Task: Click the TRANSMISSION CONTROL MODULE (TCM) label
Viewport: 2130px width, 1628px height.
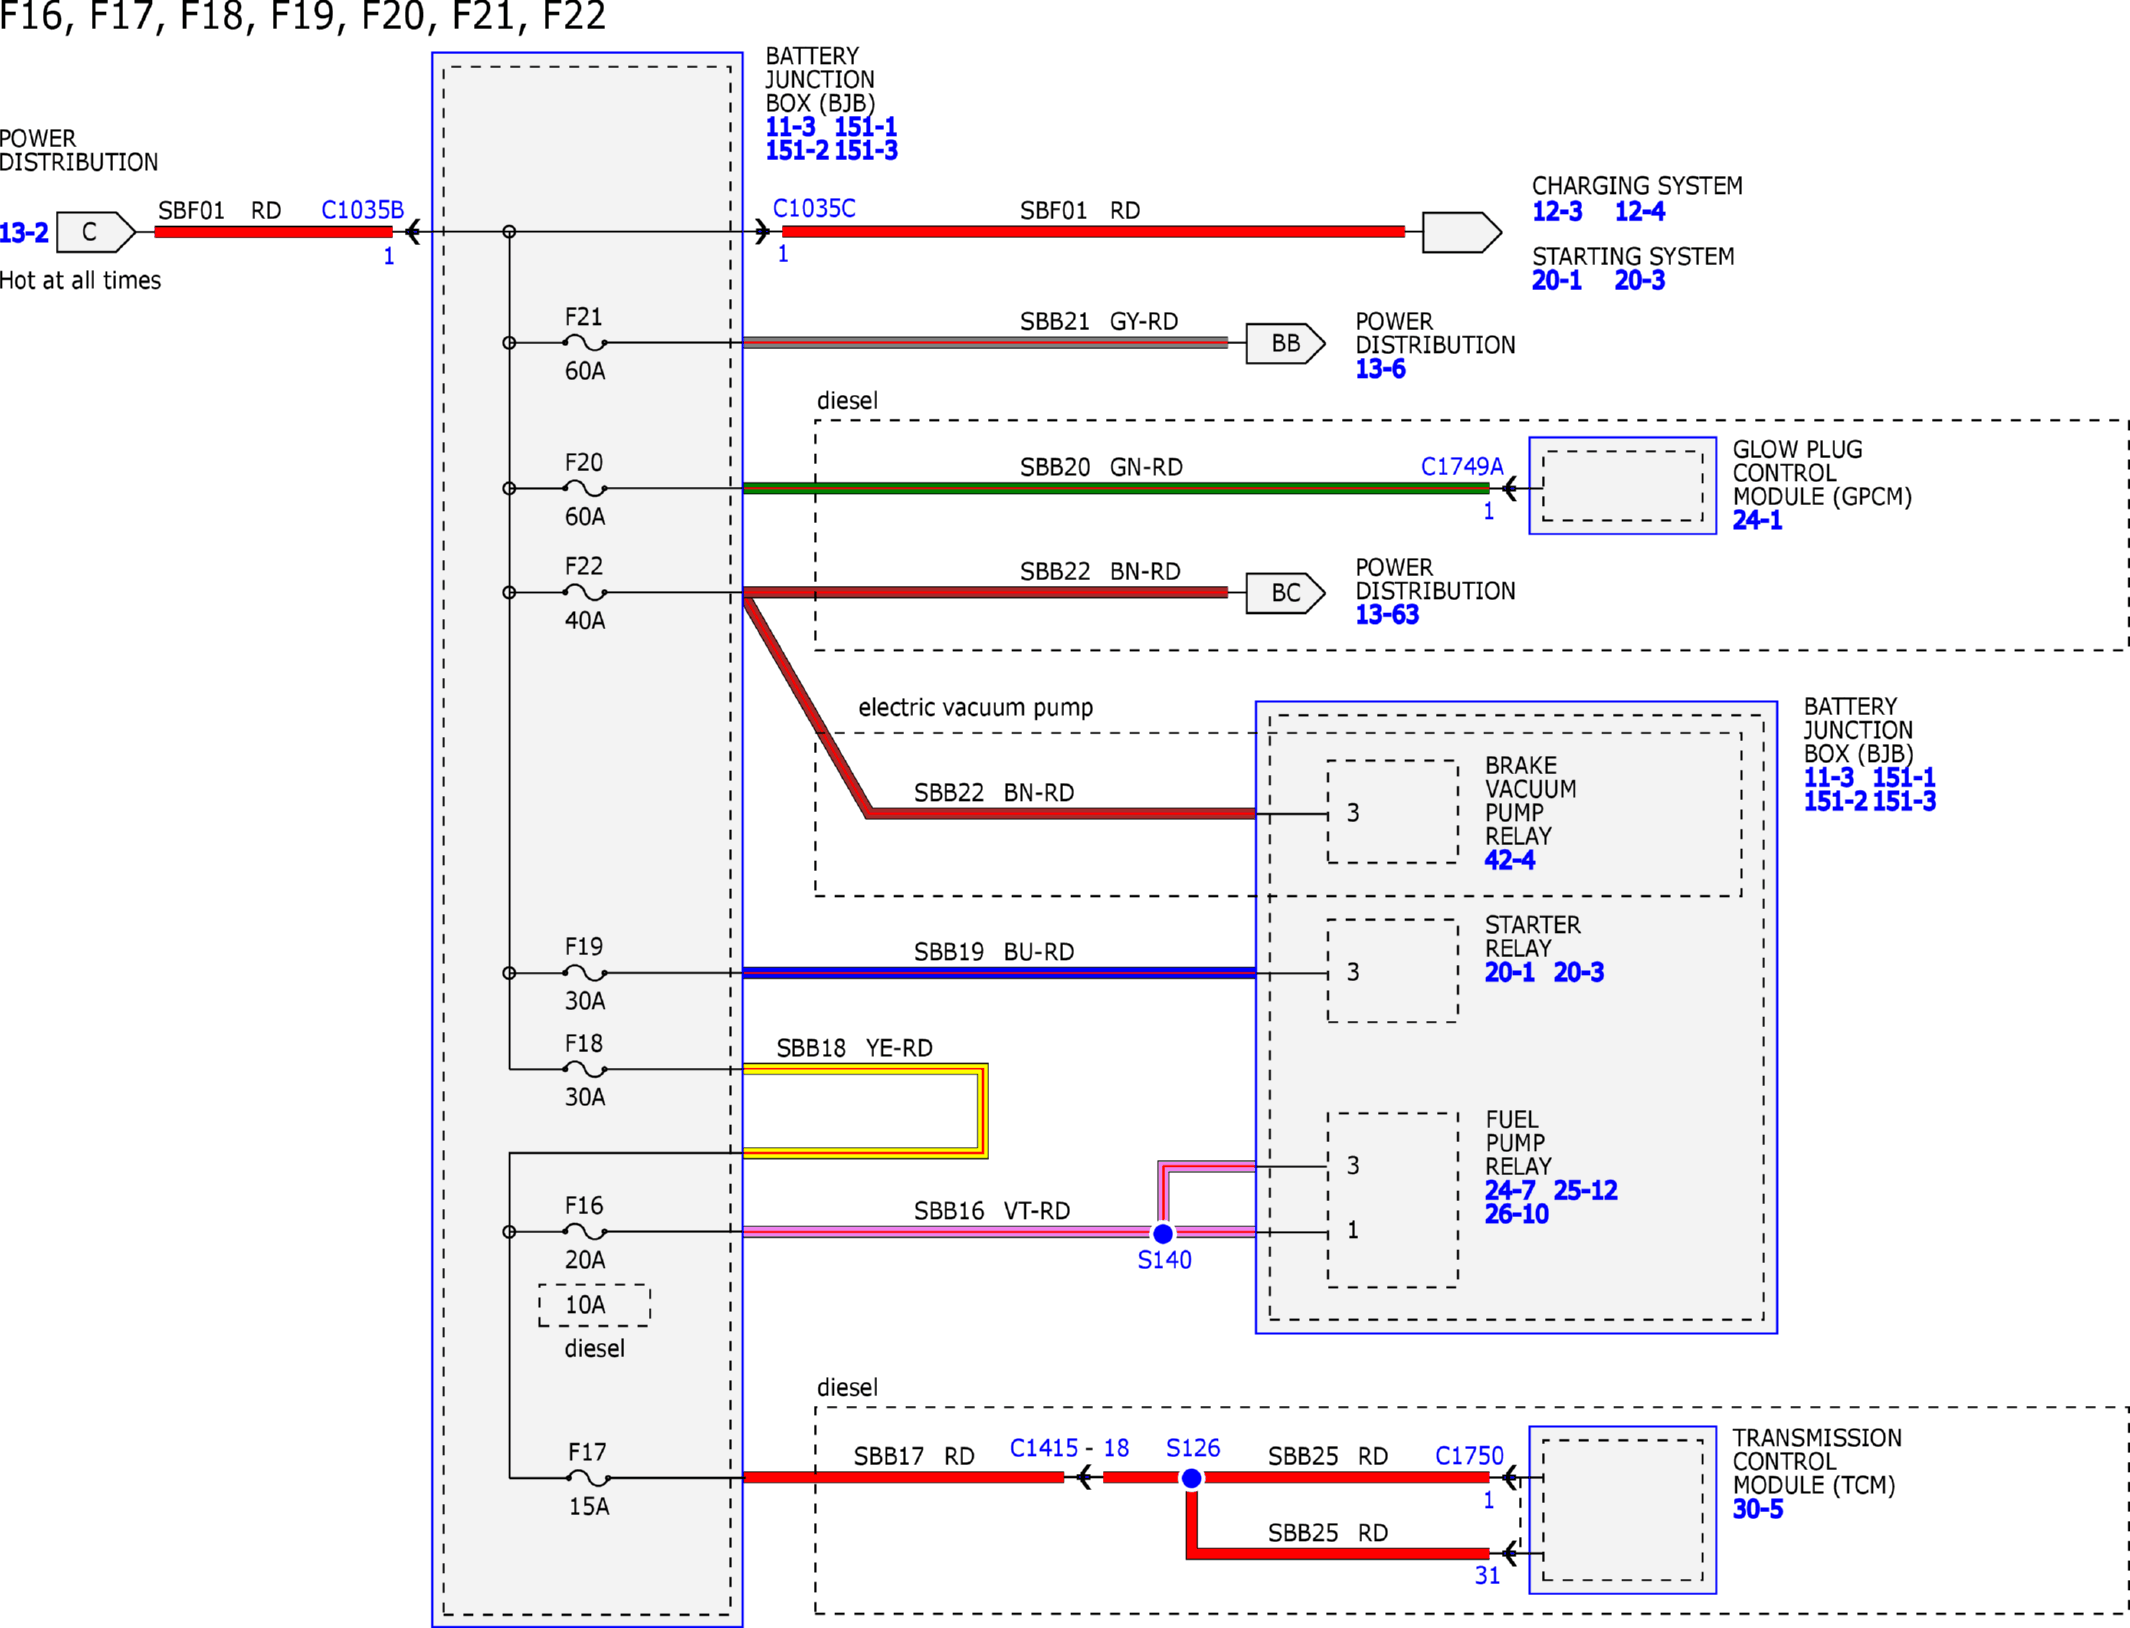Action: [1816, 1461]
